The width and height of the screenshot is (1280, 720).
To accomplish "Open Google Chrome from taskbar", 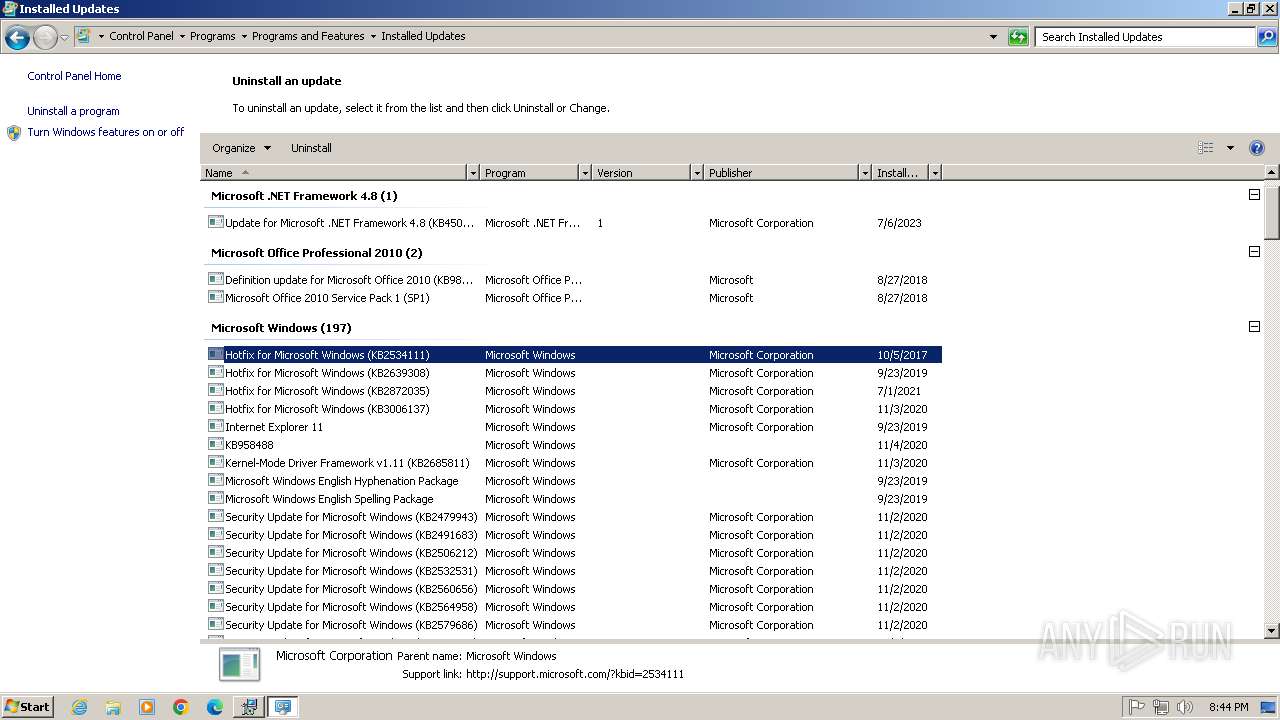I will 181,707.
